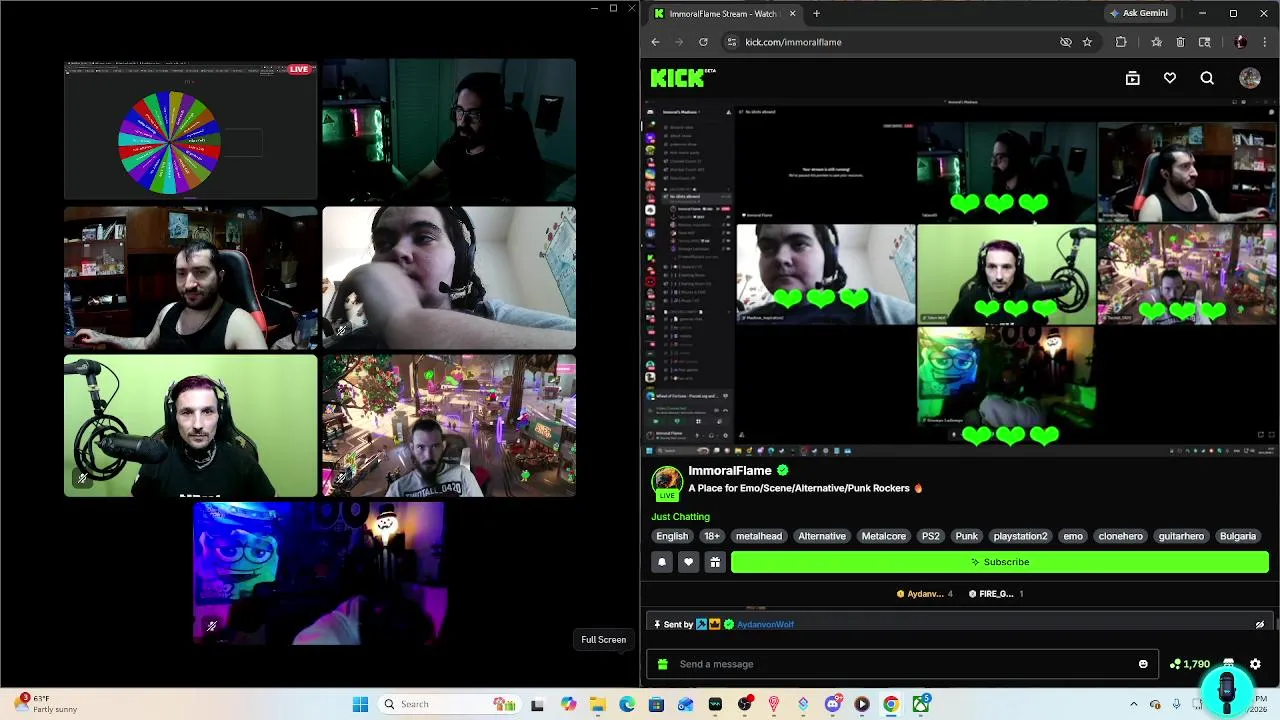Click the Send a message field
The width and height of the screenshot is (1280, 720).
[x=903, y=664]
